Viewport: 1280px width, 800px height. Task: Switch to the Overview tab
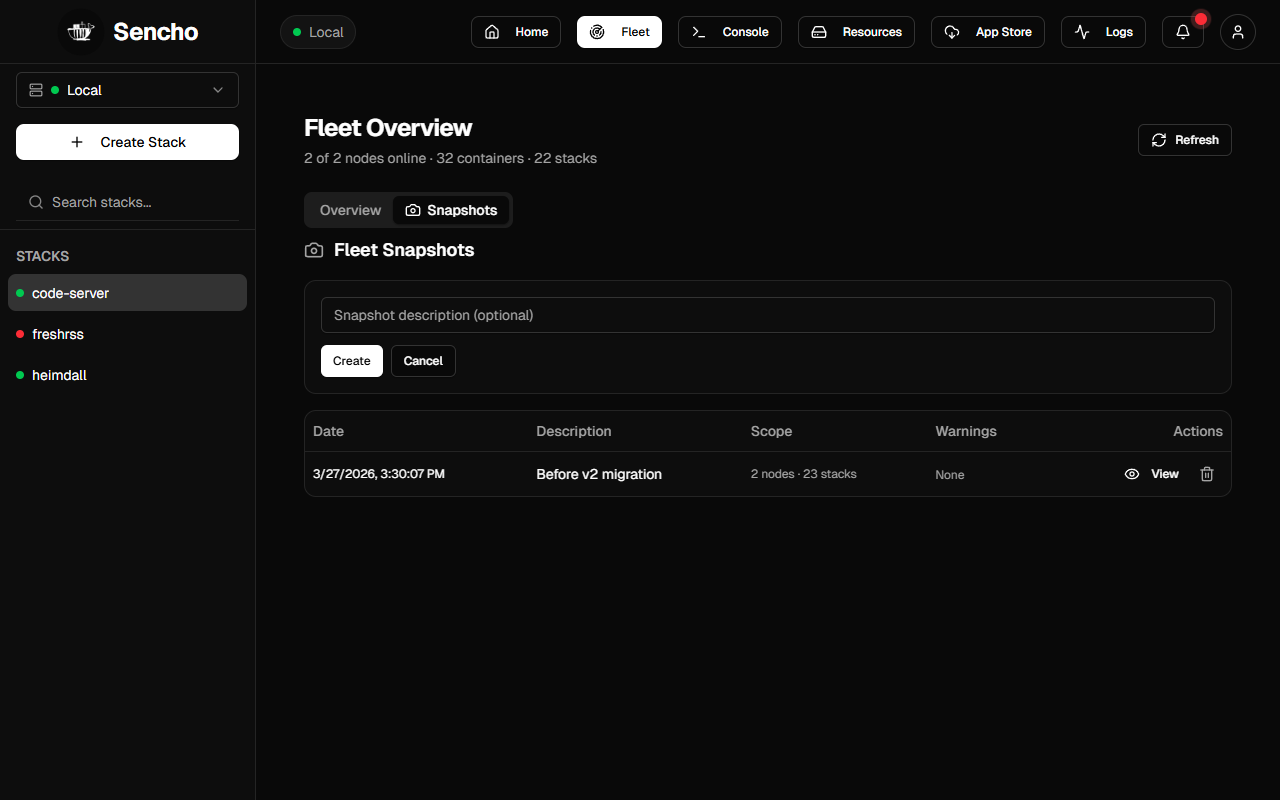tap(350, 210)
